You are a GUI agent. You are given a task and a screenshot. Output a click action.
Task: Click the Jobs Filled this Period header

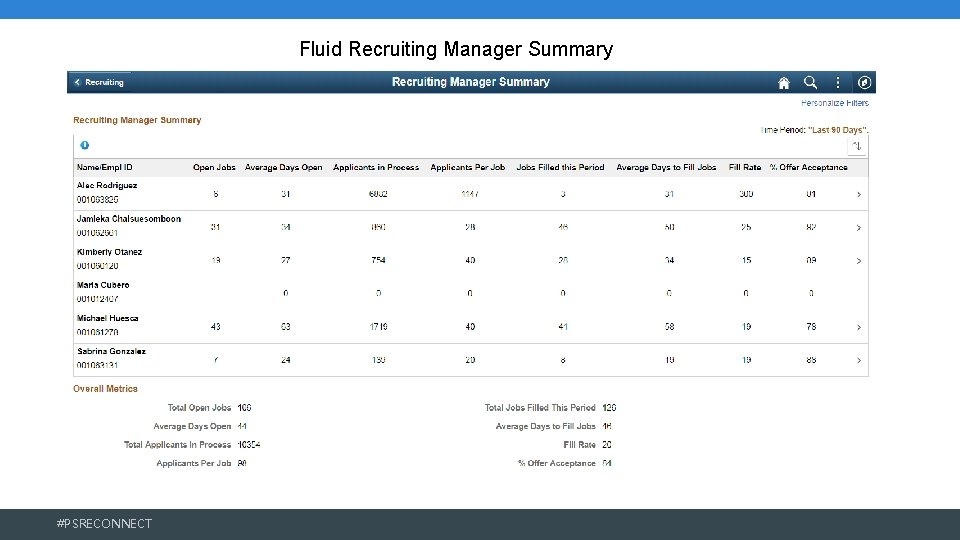(x=560, y=167)
